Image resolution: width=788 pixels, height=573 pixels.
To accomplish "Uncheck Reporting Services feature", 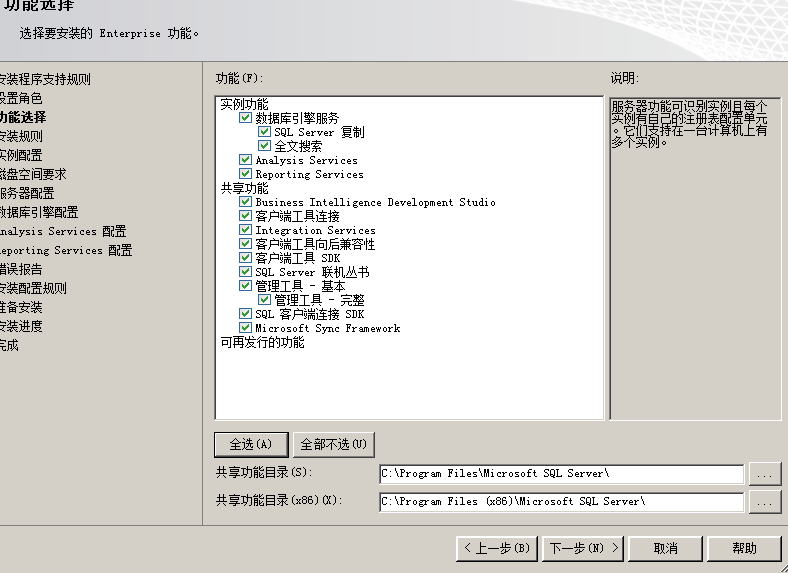I will pyautogui.click(x=245, y=174).
